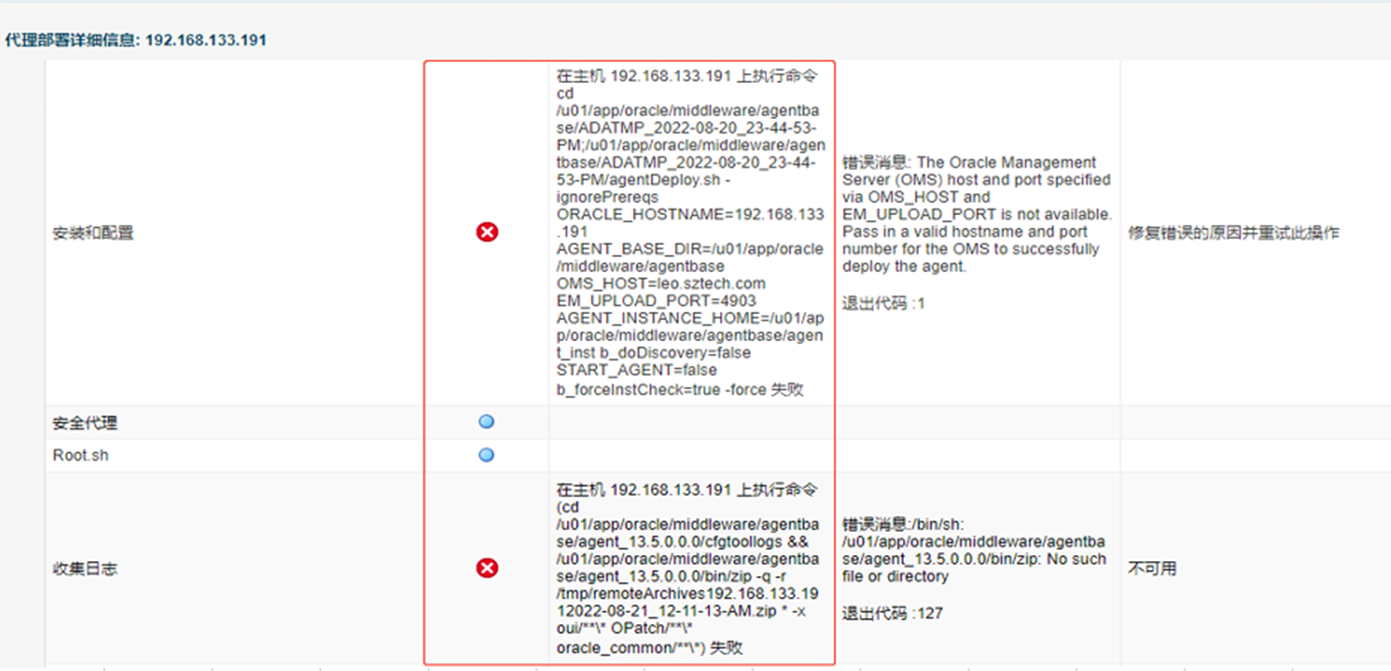This screenshot has height=671, width=1391.
Task: Click the red error icon for 安装和配置
Action: [487, 232]
